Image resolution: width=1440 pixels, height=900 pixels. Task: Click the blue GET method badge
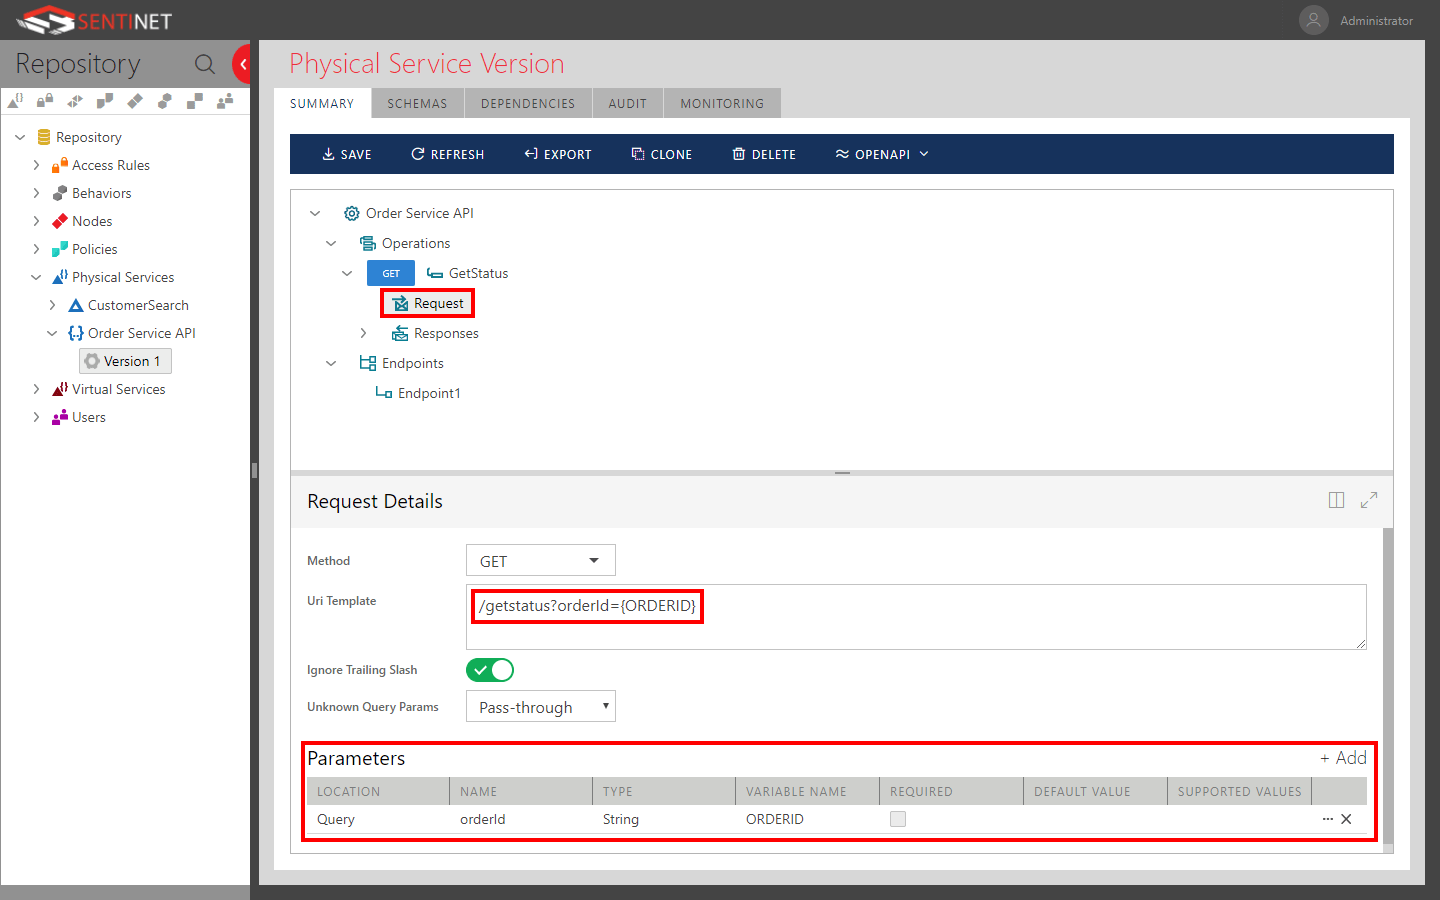(x=391, y=273)
